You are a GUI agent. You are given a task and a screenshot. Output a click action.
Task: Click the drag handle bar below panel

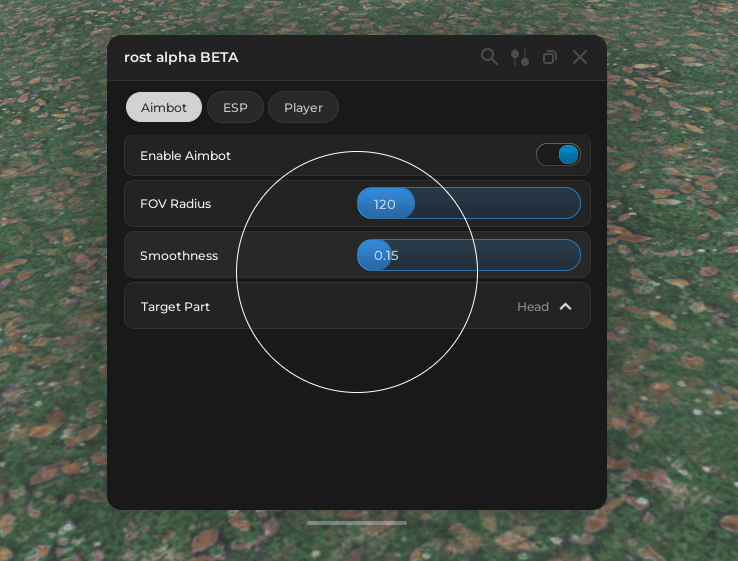point(357,523)
